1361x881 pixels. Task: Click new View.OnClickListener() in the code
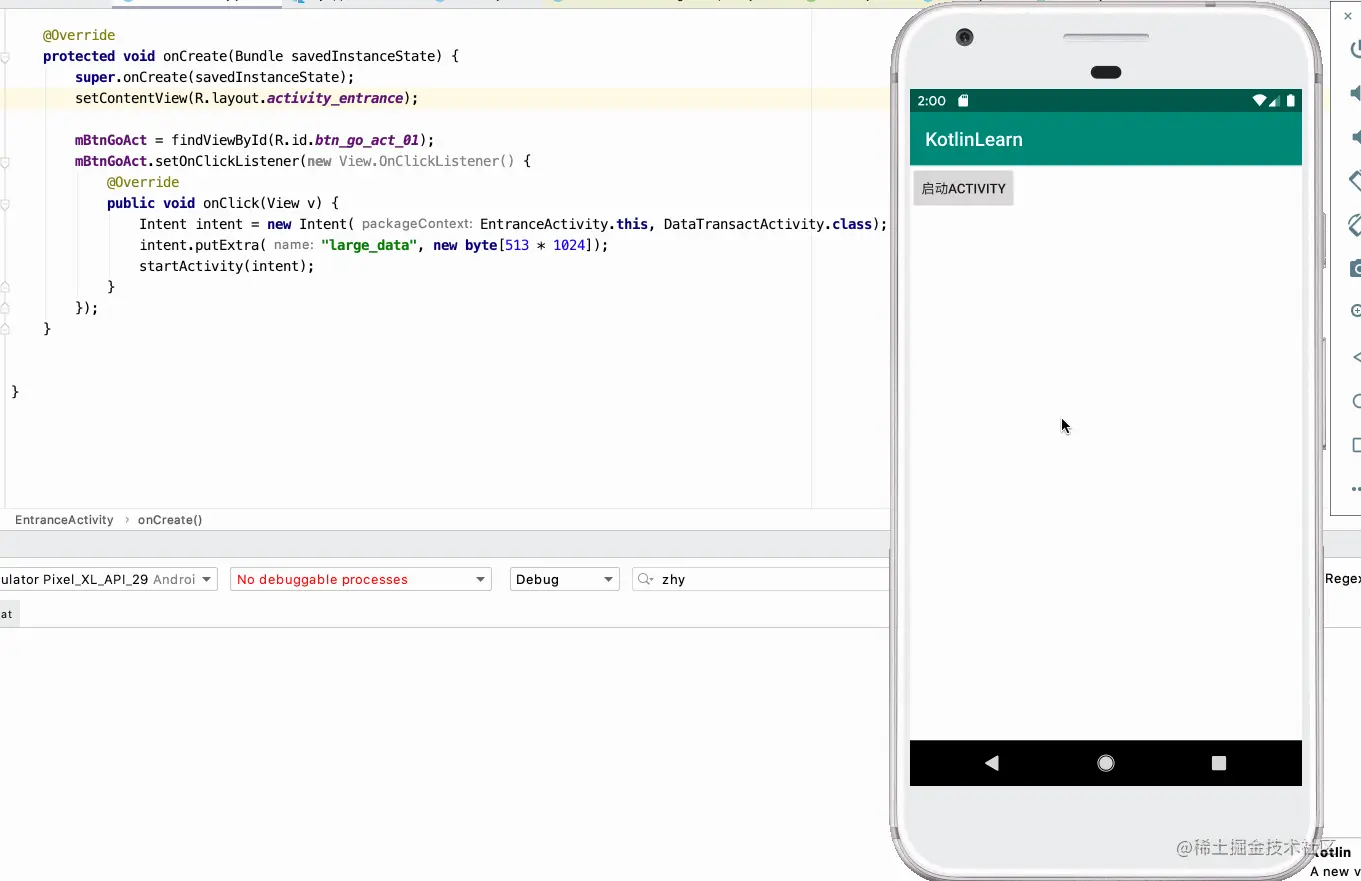pos(411,161)
